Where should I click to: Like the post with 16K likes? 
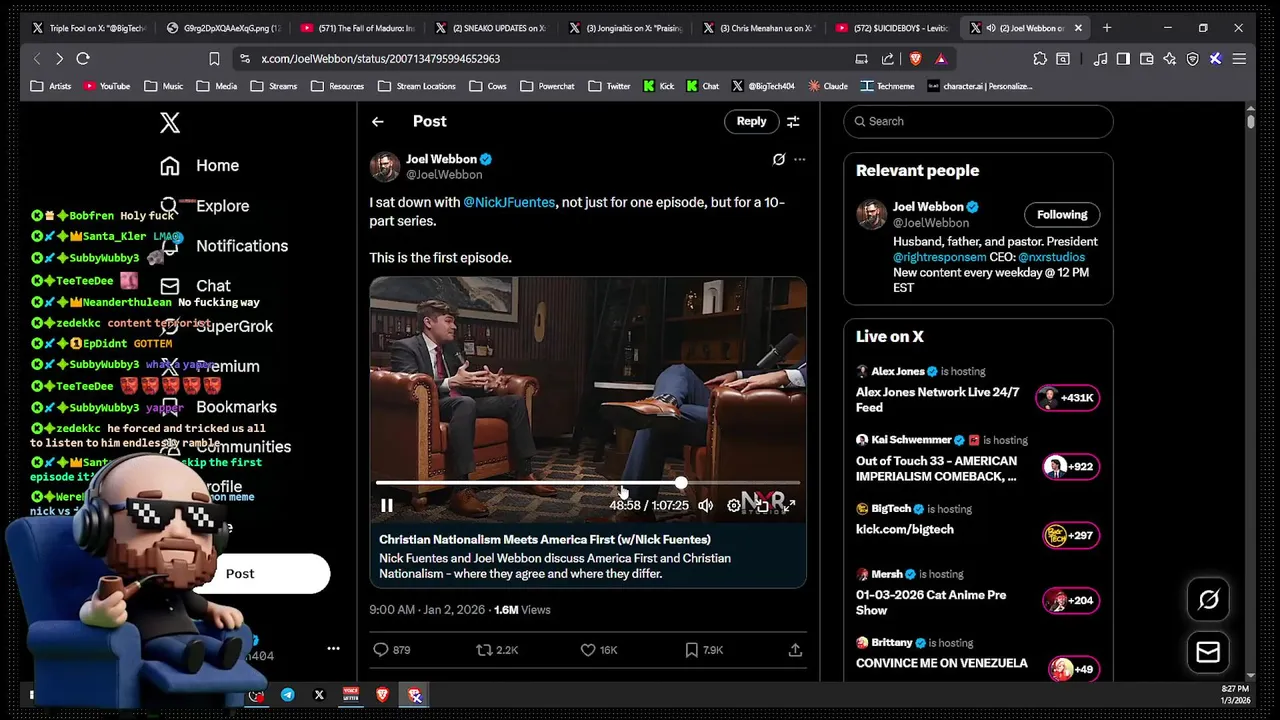click(588, 650)
